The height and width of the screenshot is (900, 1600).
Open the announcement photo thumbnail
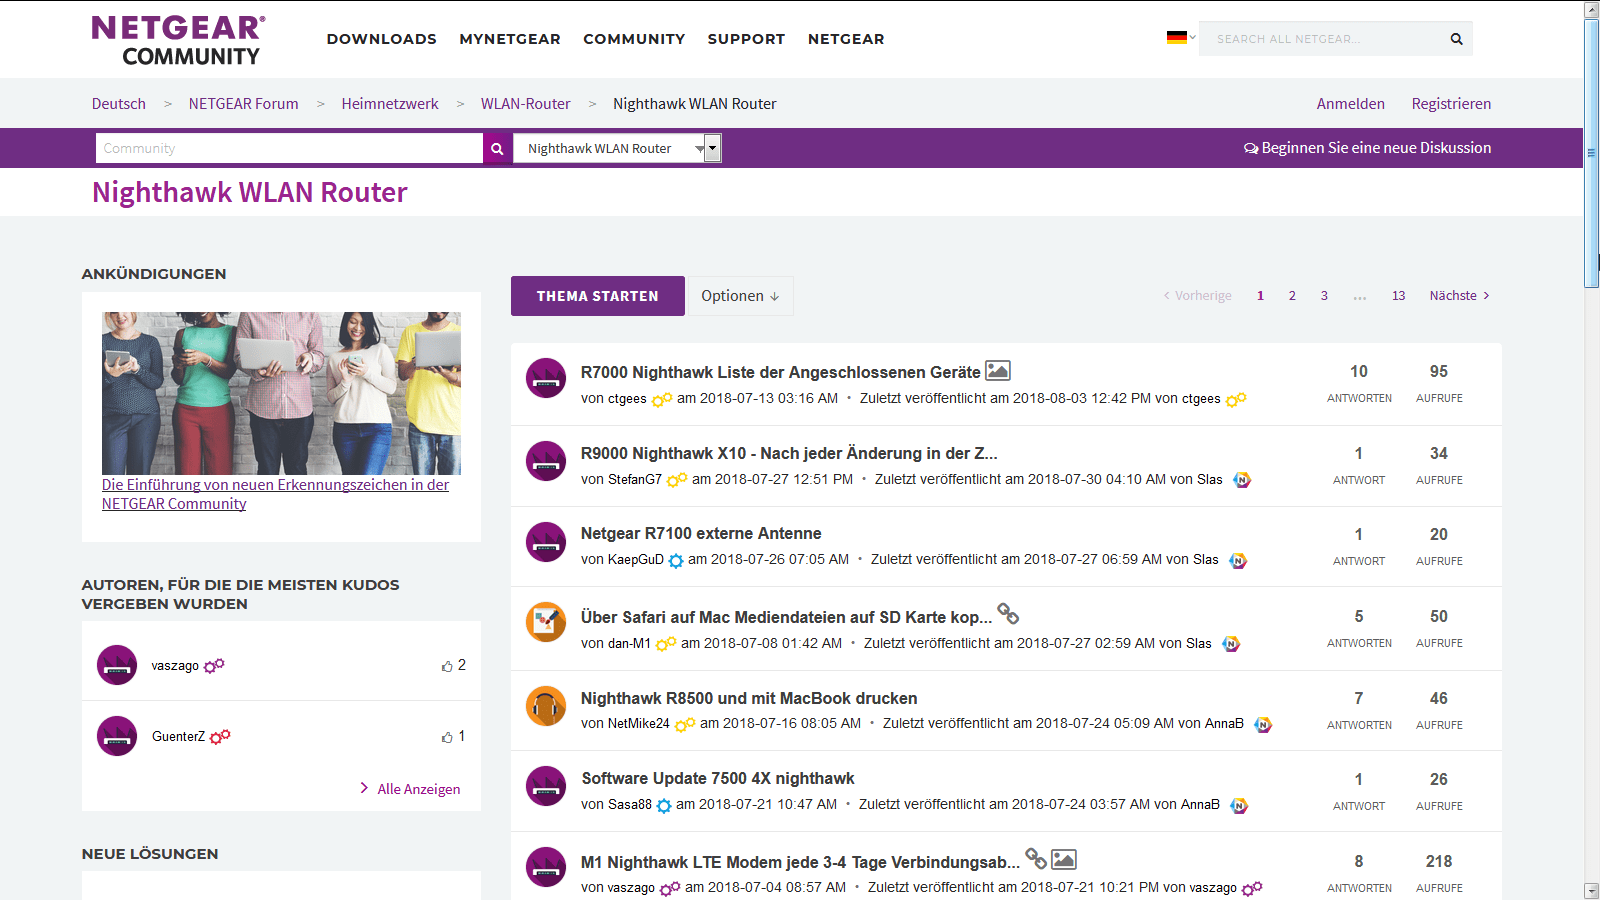coord(281,393)
